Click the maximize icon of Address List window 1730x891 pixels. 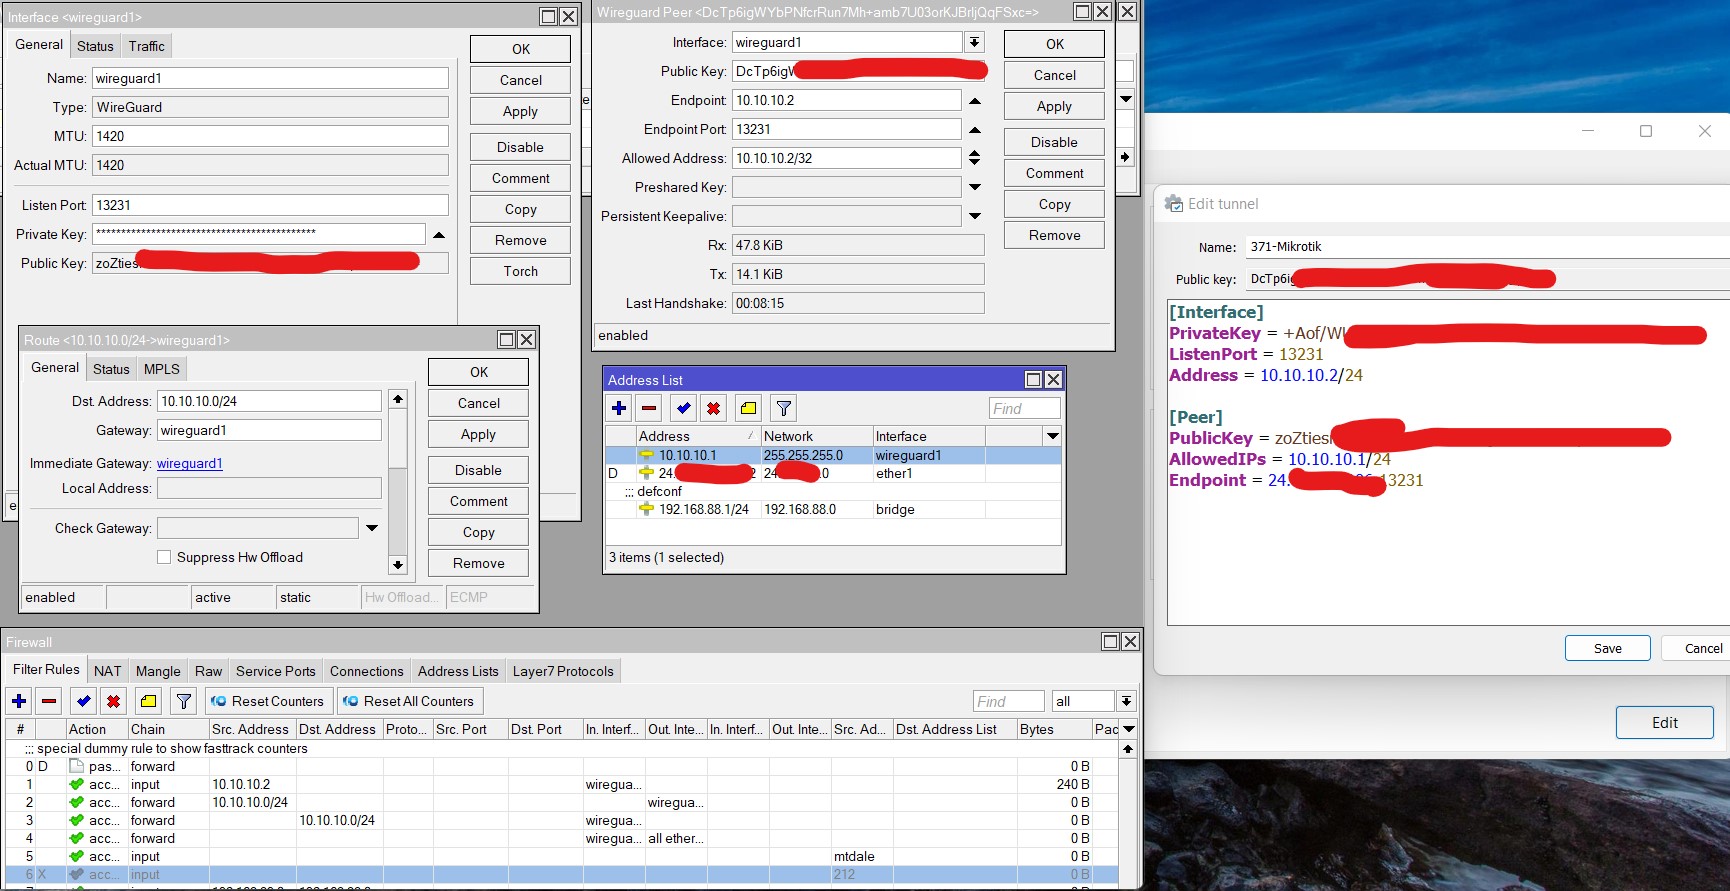click(x=1034, y=380)
